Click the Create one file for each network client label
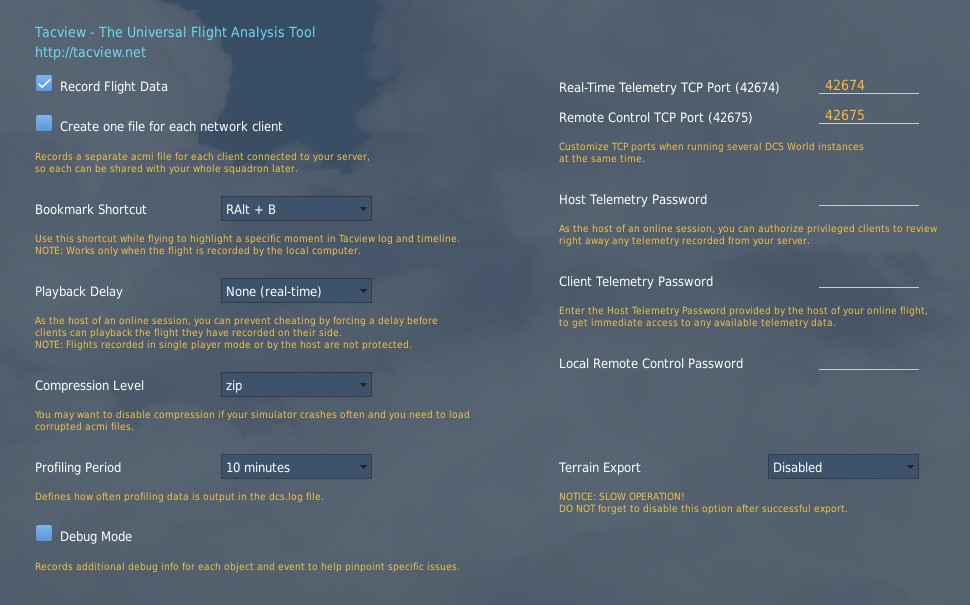The width and height of the screenshot is (970, 605). [171, 126]
